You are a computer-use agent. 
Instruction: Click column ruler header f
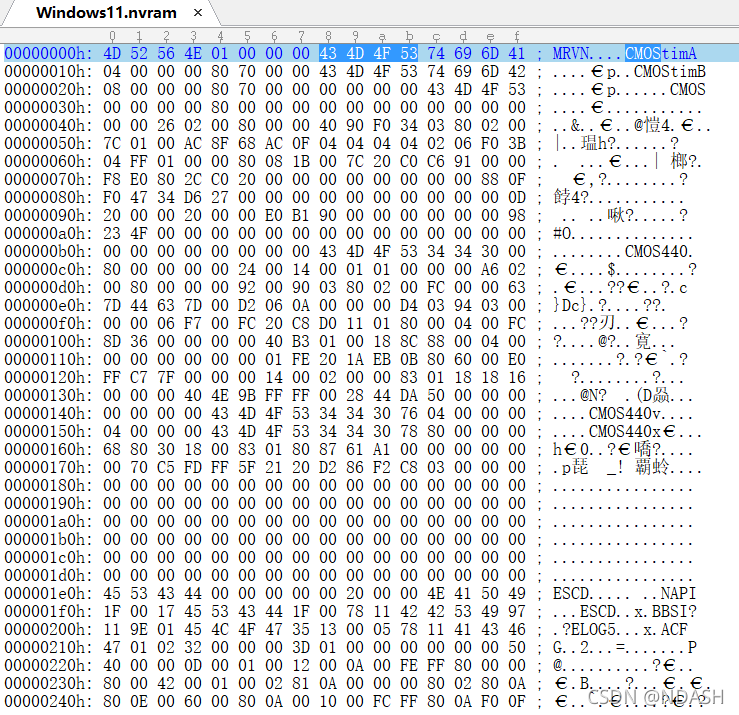coord(517,36)
